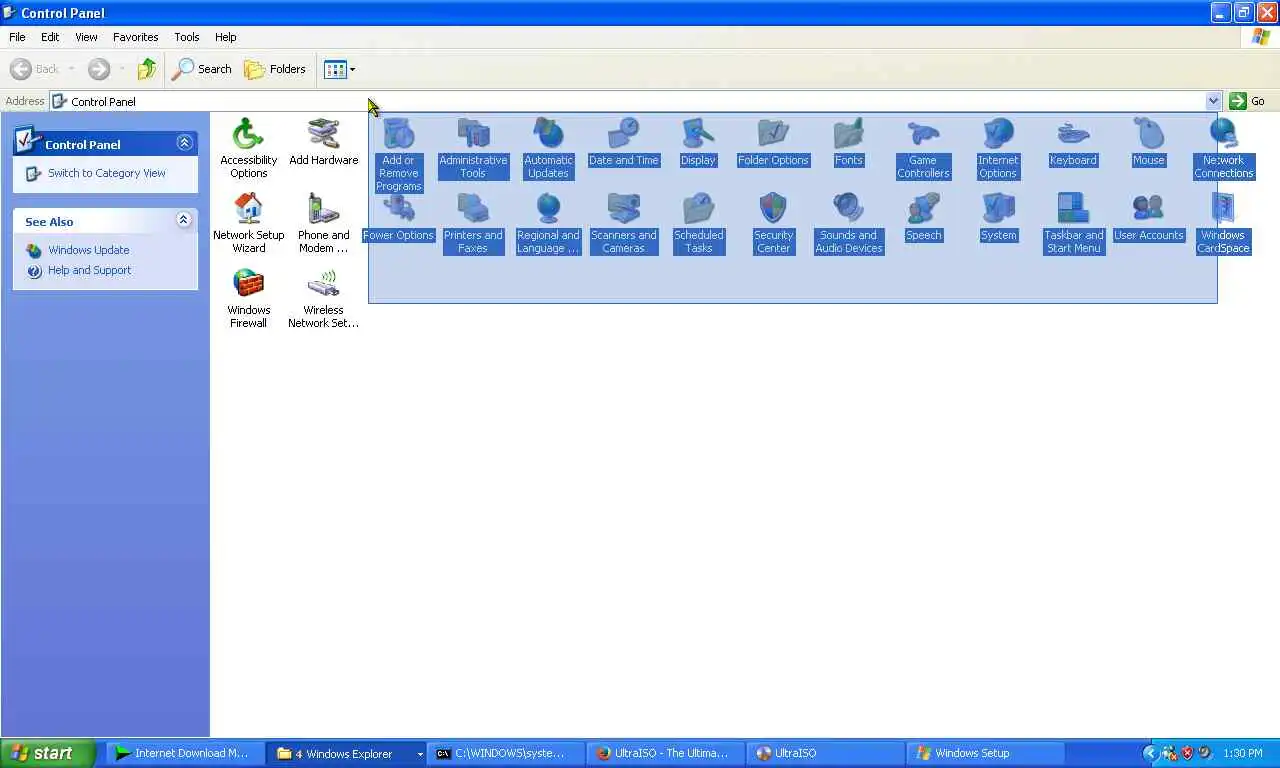
Task: Click the Up folder toolbar icon
Action: tap(147, 69)
